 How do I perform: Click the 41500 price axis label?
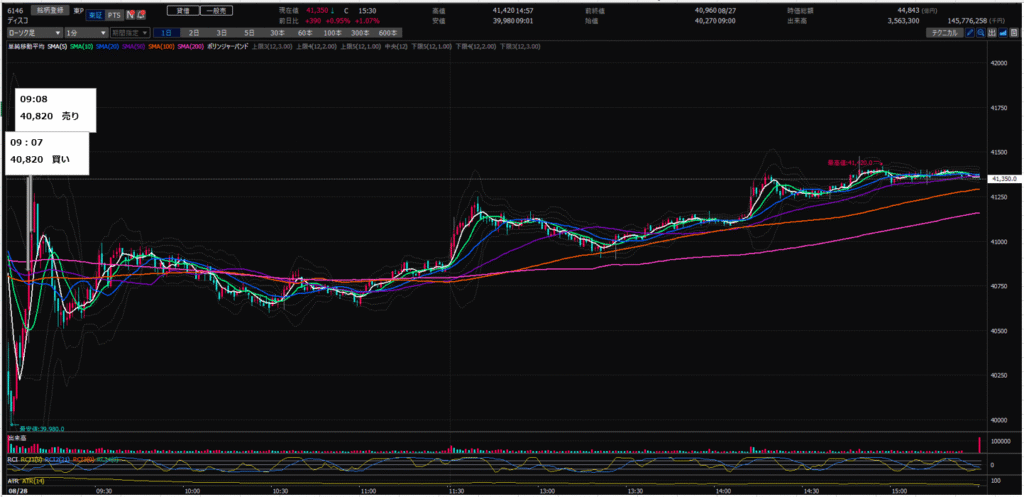coord(999,152)
